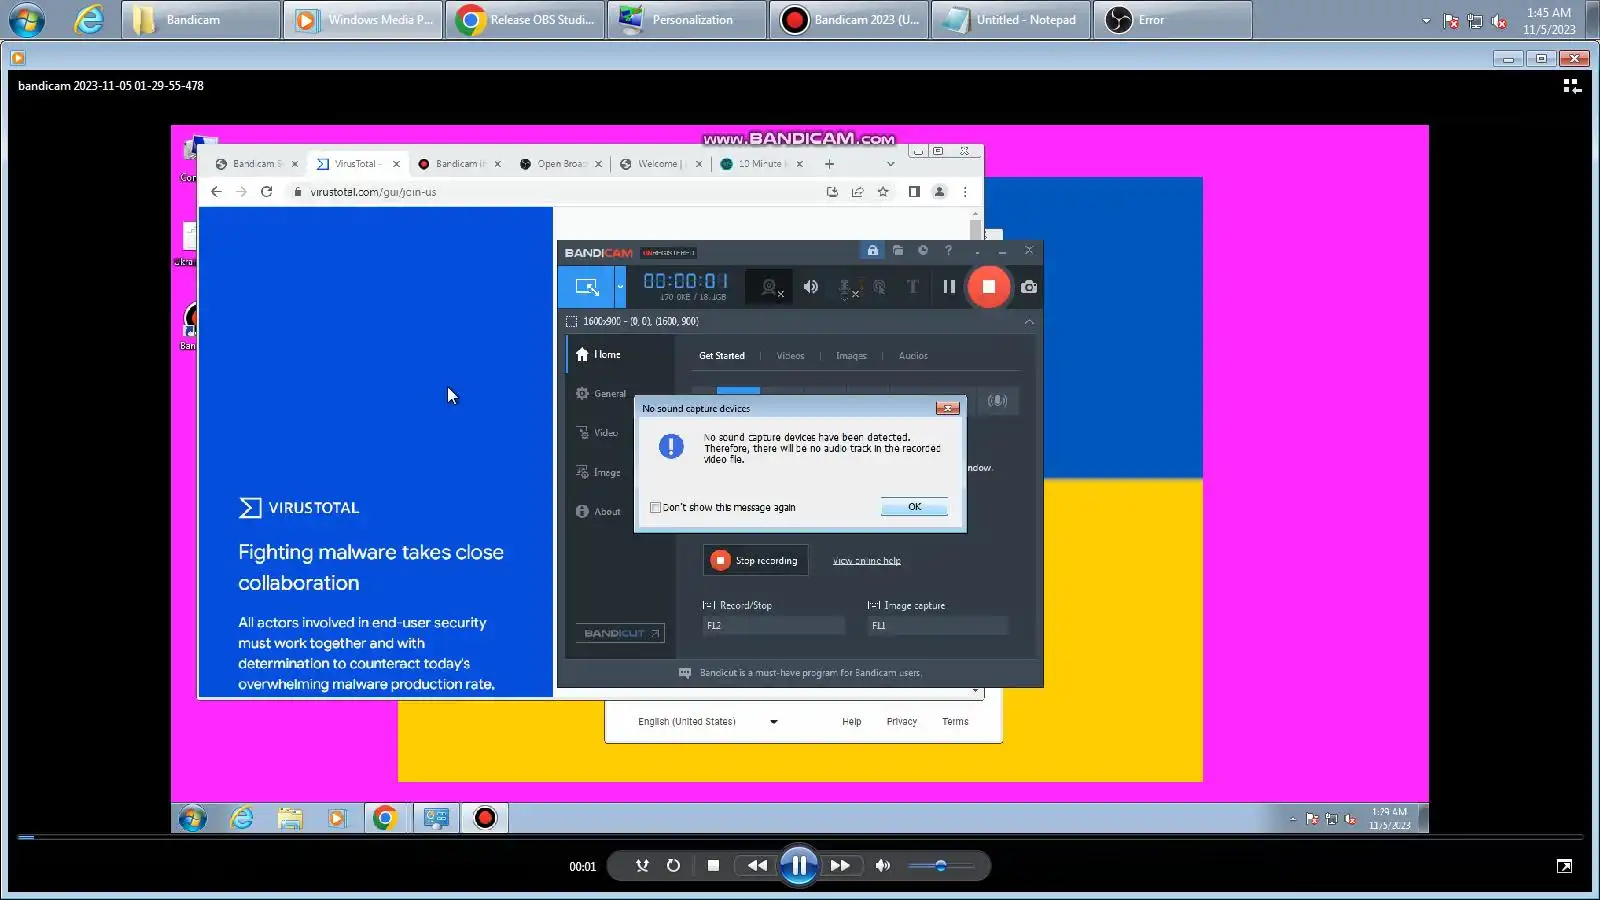Pause playback in Windows Media Player
This screenshot has height=900, width=1600.
click(799, 866)
